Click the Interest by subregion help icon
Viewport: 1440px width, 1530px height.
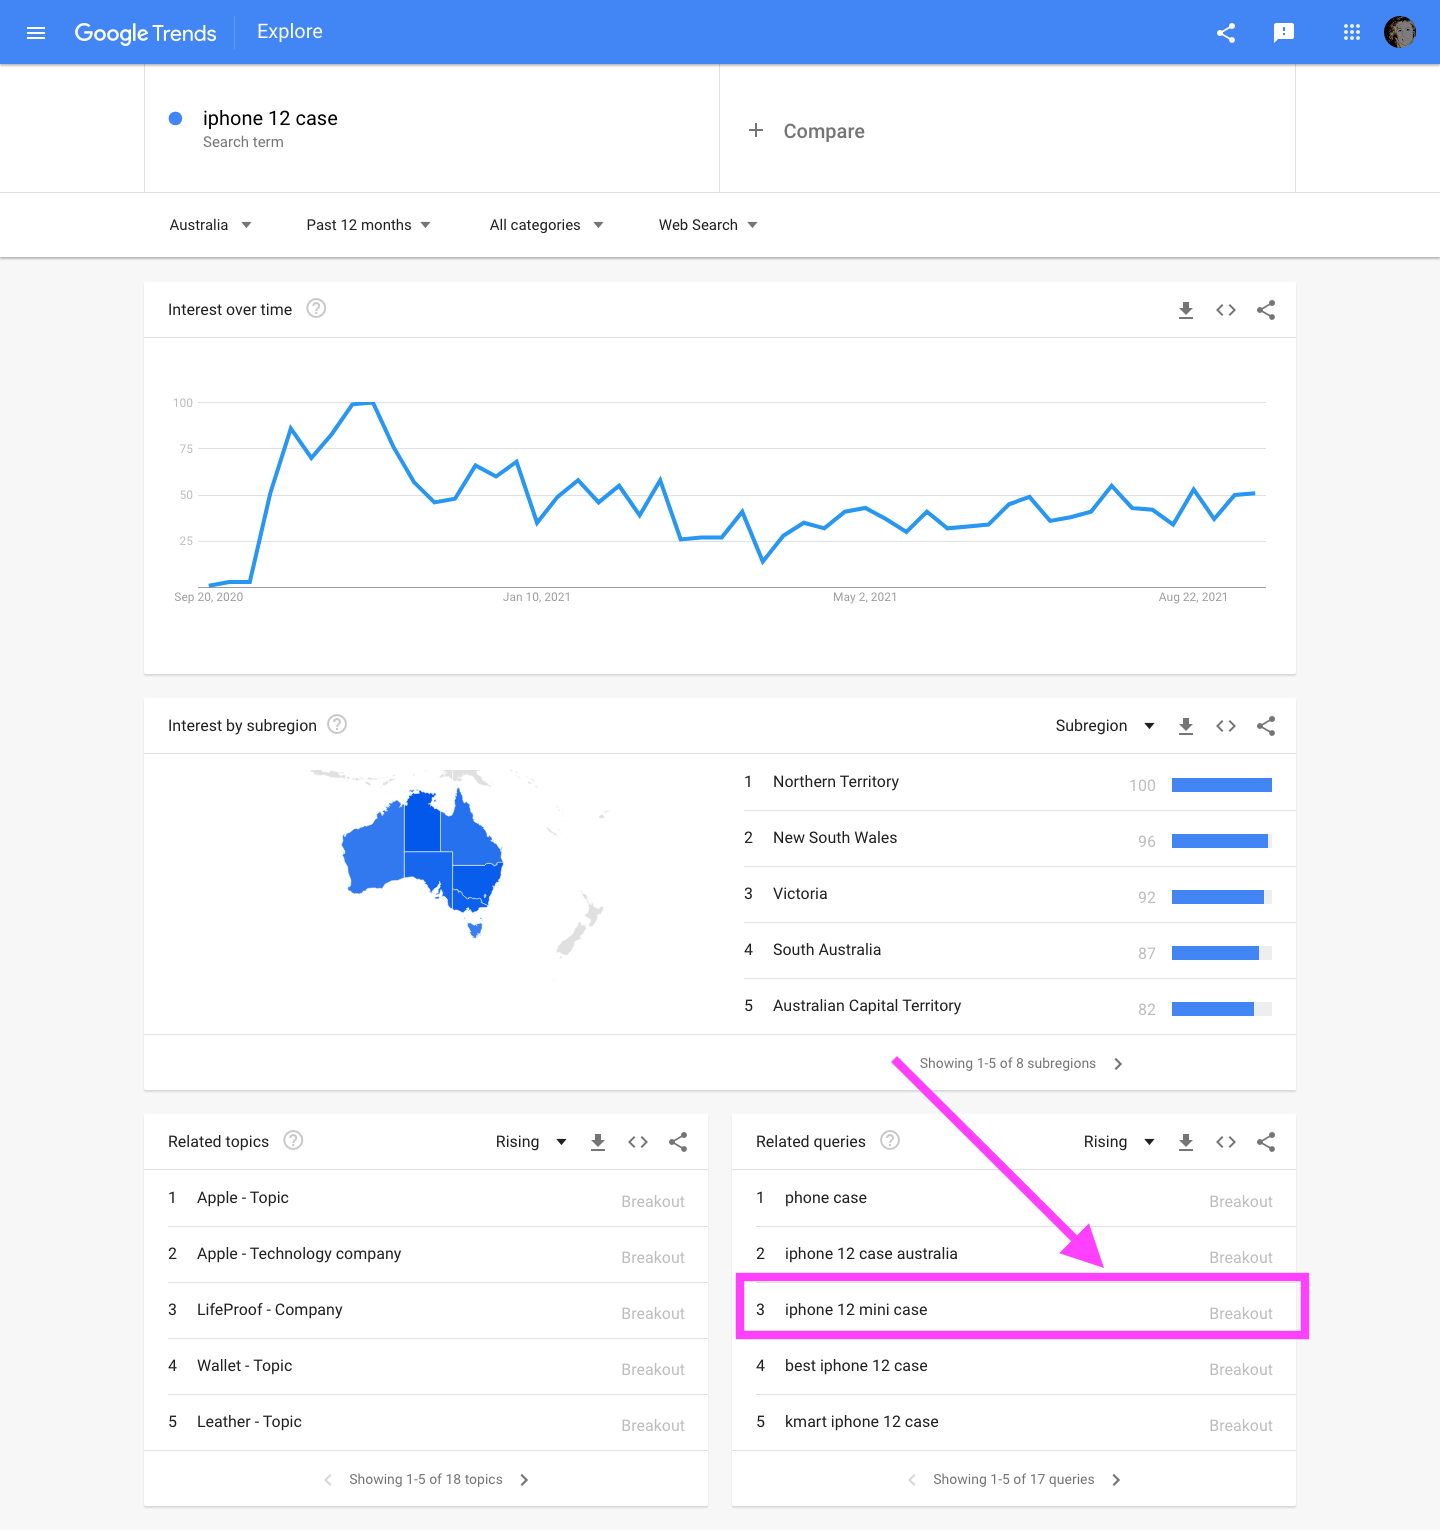click(337, 725)
